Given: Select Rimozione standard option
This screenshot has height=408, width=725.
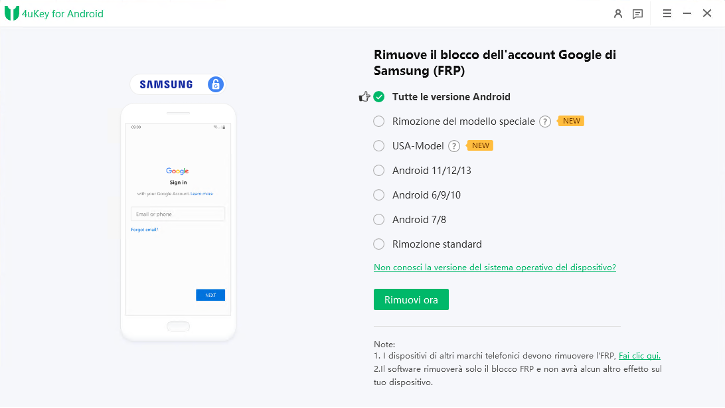Looking at the screenshot, I should [x=379, y=244].
